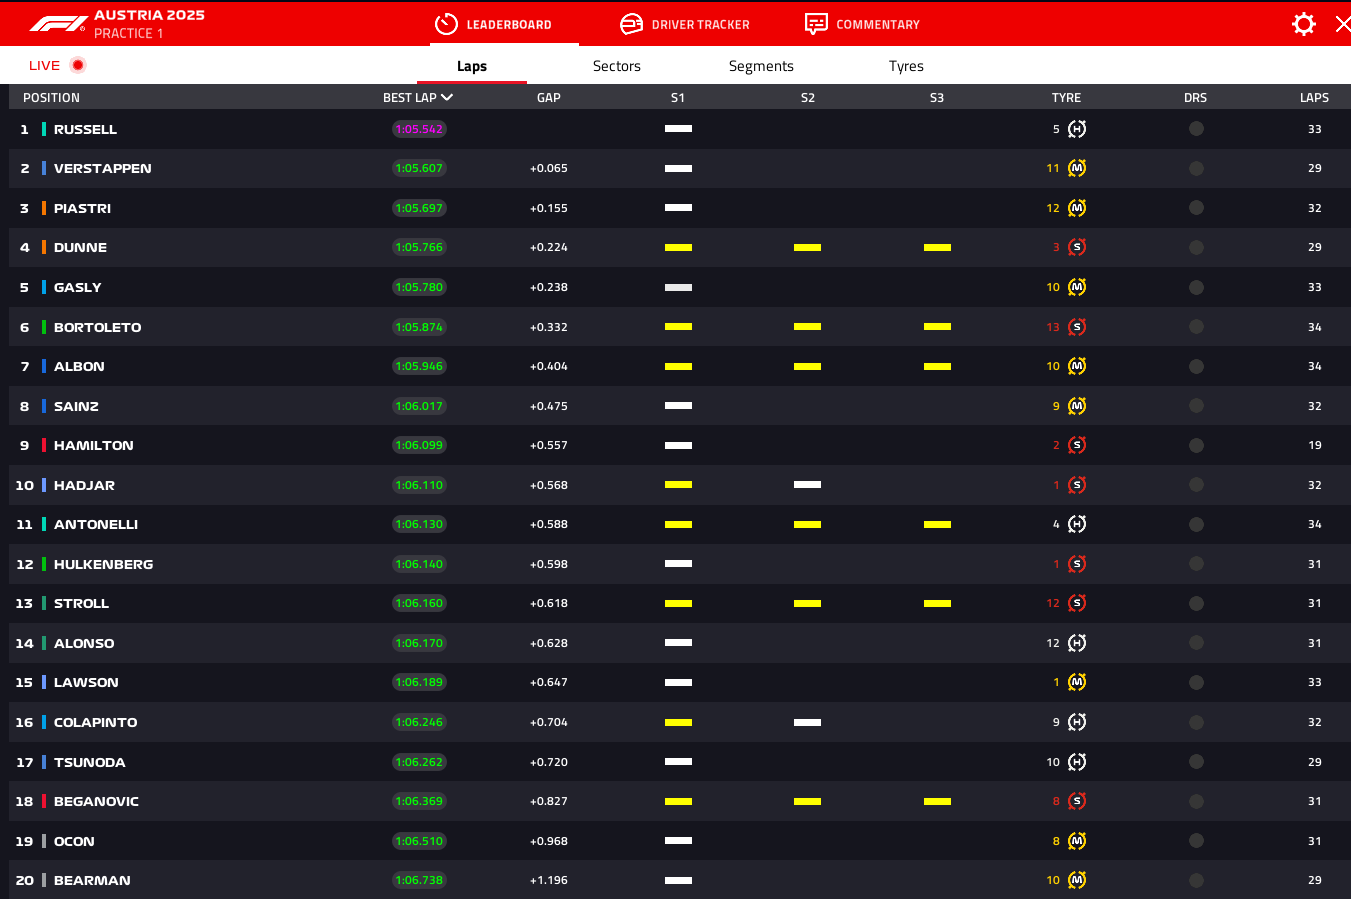
Task: Open the Segments tab
Action: tap(761, 66)
